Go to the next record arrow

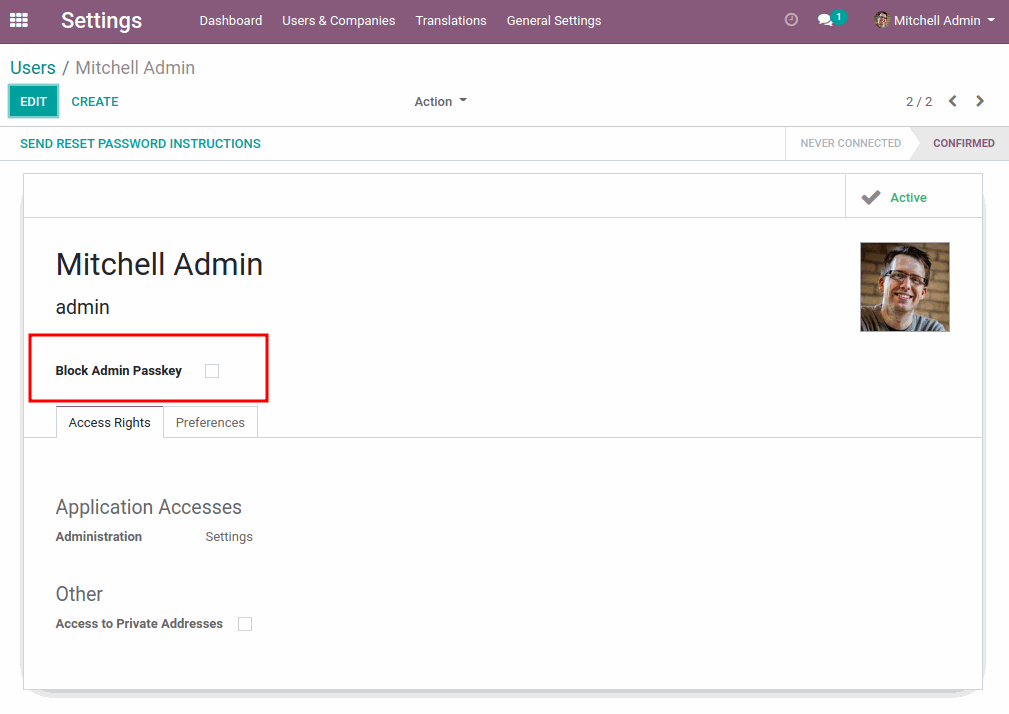(x=980, y=101)
